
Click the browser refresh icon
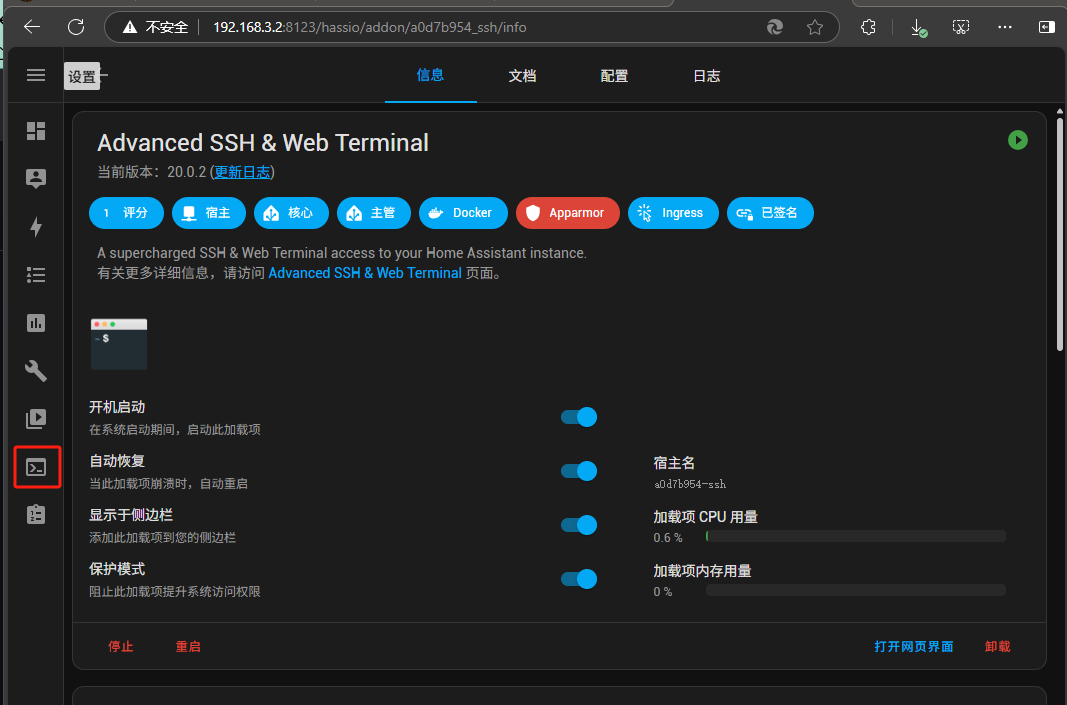pos(76,27)
